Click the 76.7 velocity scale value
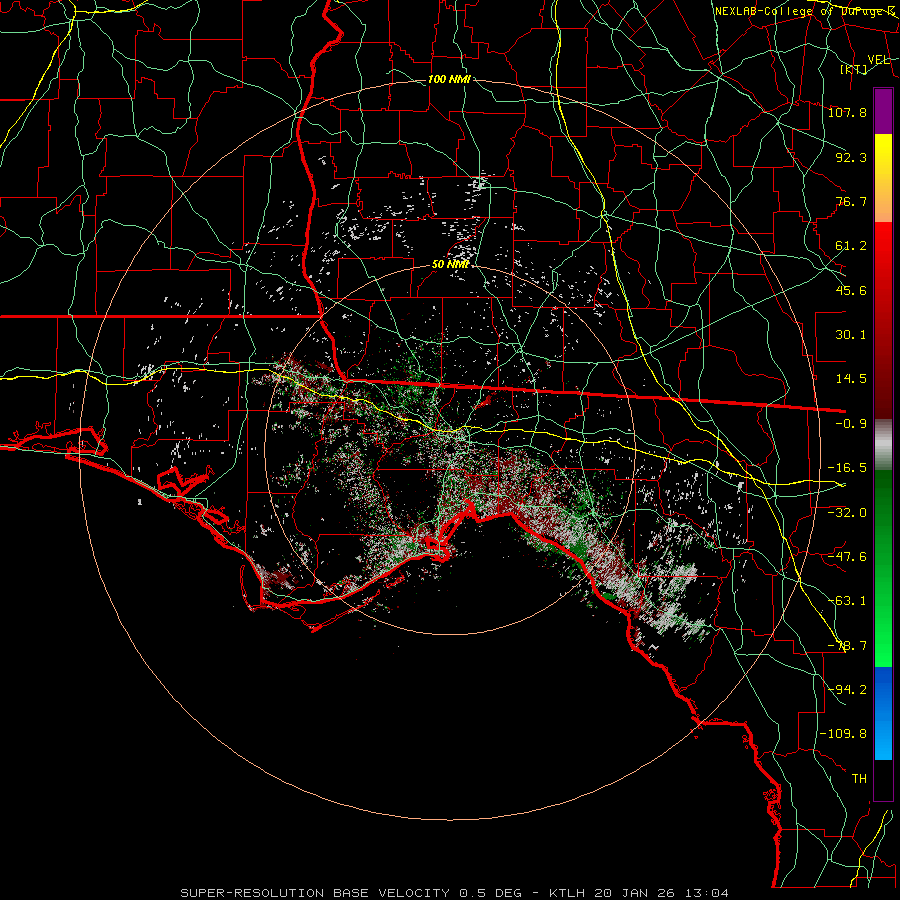This screenshot has height=900, width=900. click(851, 201)
